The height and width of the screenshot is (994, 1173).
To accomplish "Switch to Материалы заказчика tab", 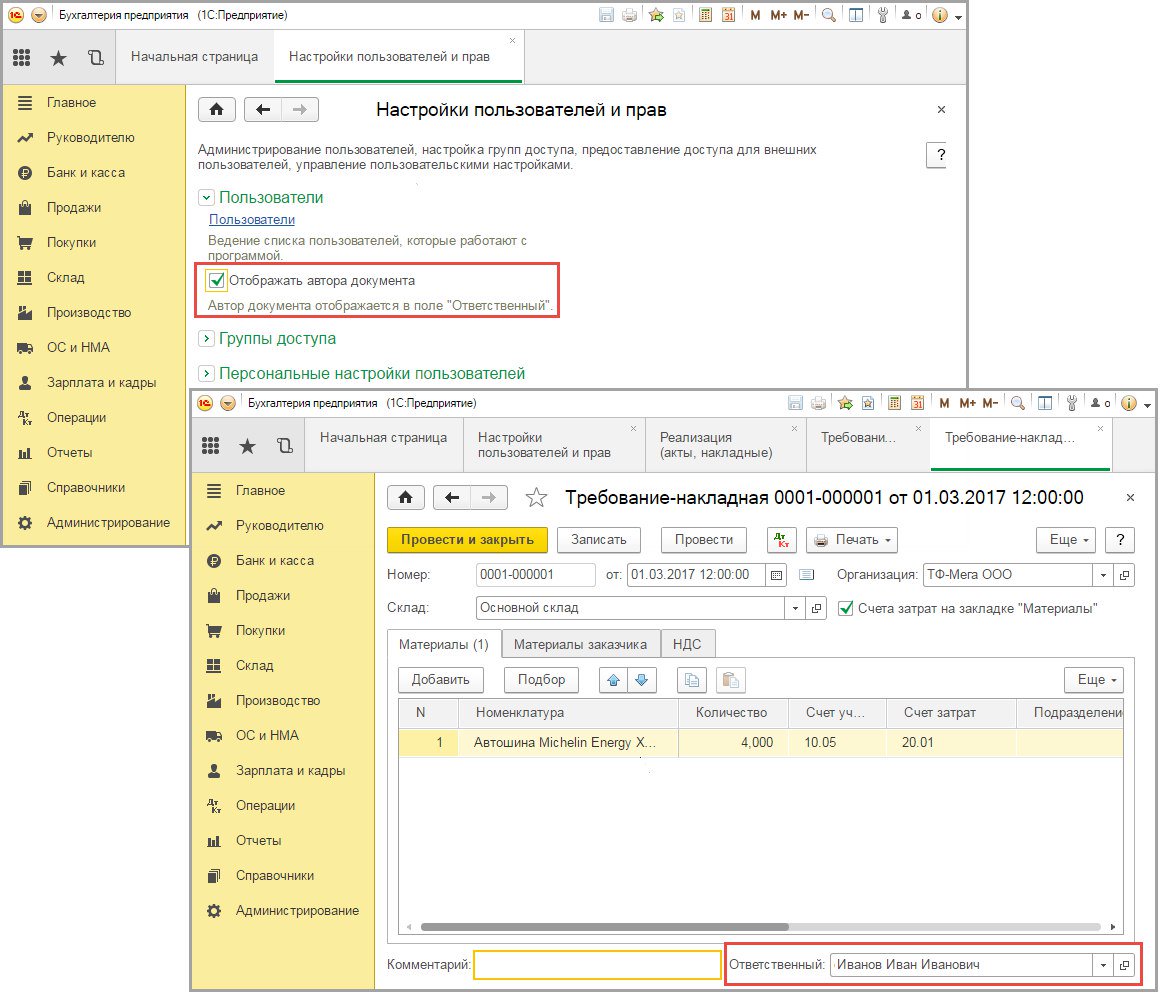I will [580, 644].
